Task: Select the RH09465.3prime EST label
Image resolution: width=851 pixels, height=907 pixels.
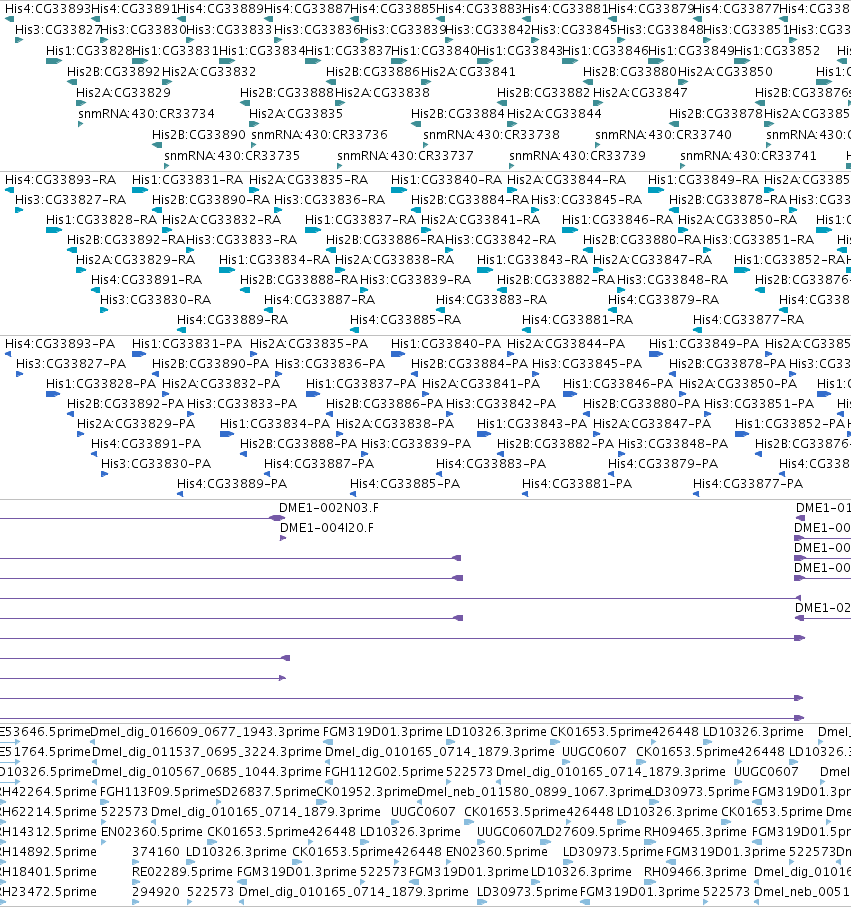Action: pos(695,832)
